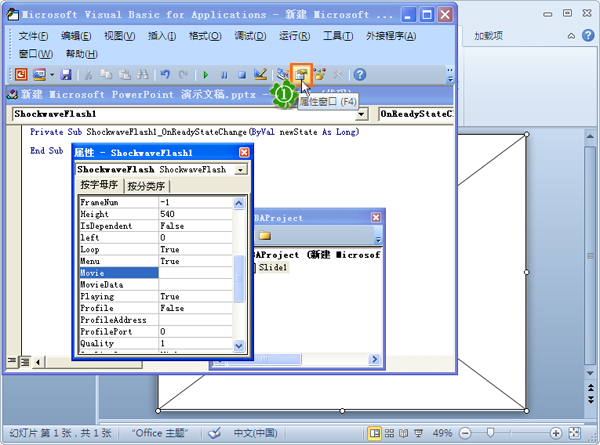Select the ProfileAddress property row
This screenshot has width=600, height=445.
tap(156, 320)
